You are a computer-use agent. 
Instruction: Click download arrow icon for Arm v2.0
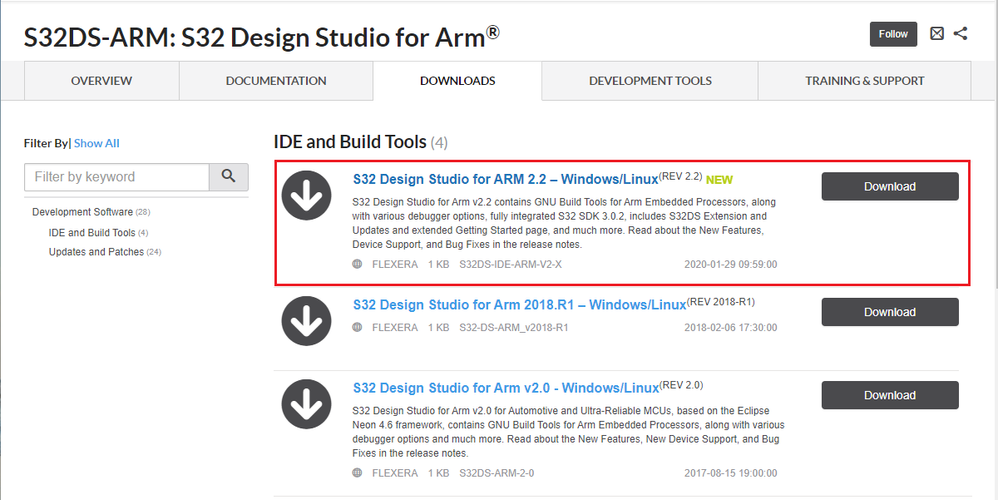tap(306, 405)
